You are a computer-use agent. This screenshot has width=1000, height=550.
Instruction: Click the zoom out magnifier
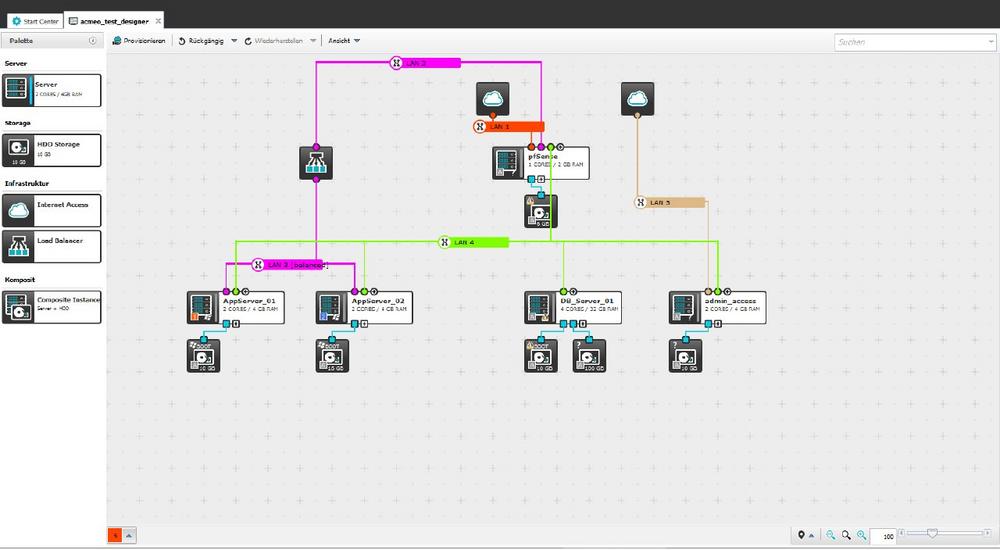830,535
